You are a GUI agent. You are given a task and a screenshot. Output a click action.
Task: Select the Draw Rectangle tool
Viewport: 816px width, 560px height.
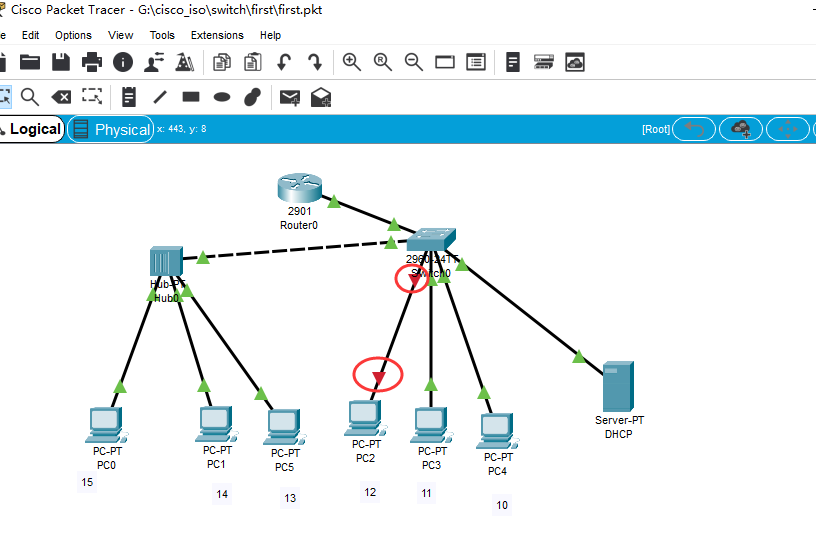point(191,97)
